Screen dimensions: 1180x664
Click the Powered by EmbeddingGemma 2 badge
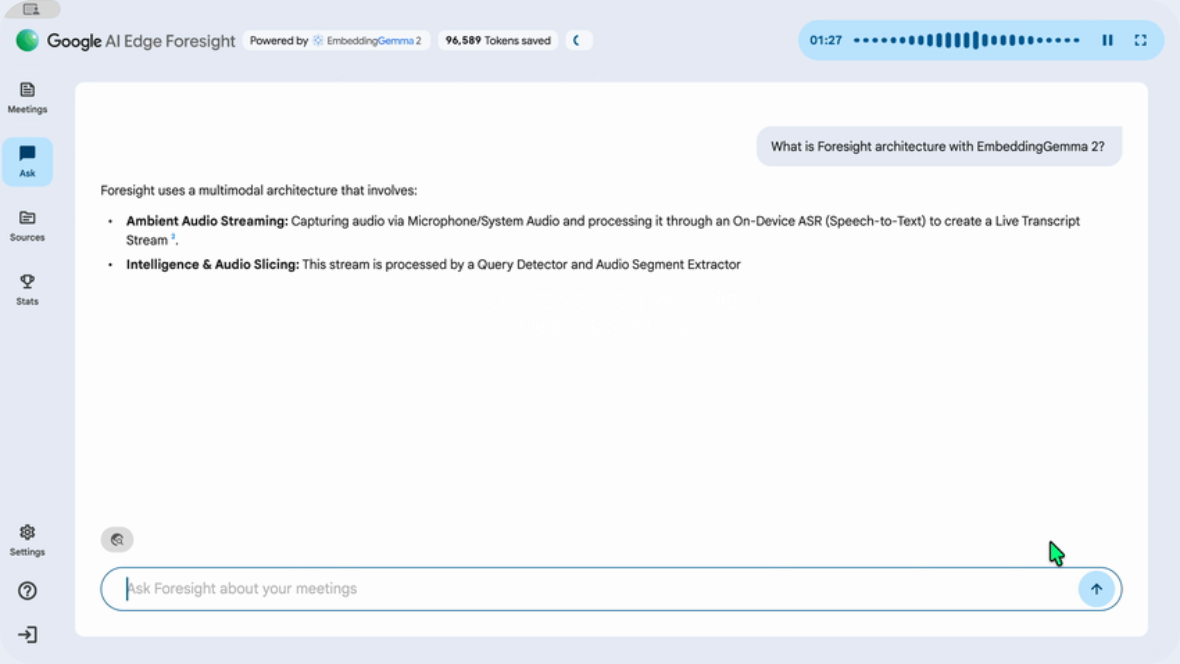336,41
